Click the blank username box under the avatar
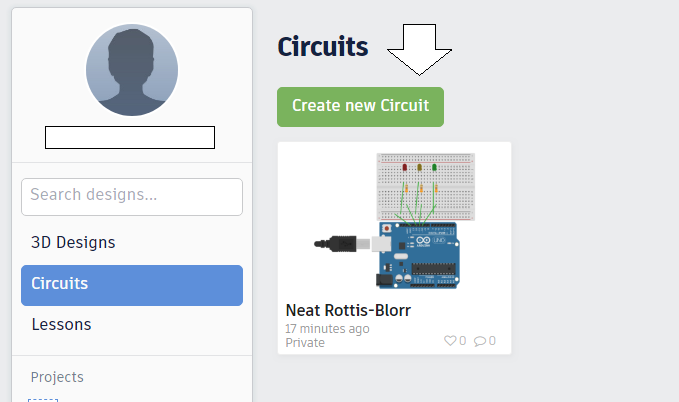 click(130, 137)
